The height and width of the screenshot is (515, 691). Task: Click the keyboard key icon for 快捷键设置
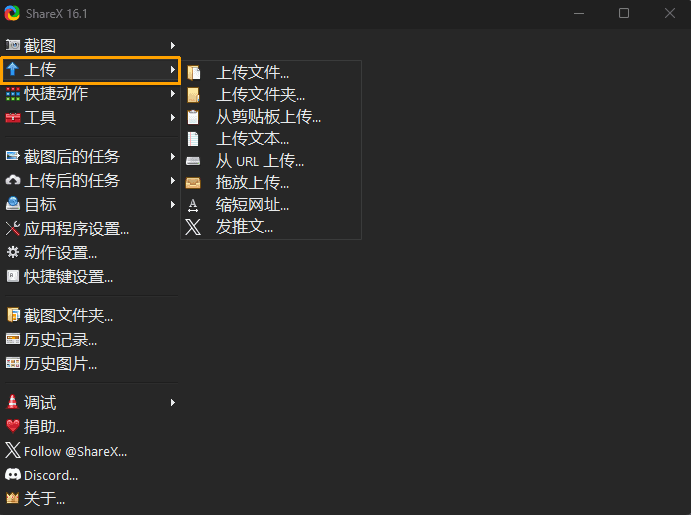click(x=13, y=276)
